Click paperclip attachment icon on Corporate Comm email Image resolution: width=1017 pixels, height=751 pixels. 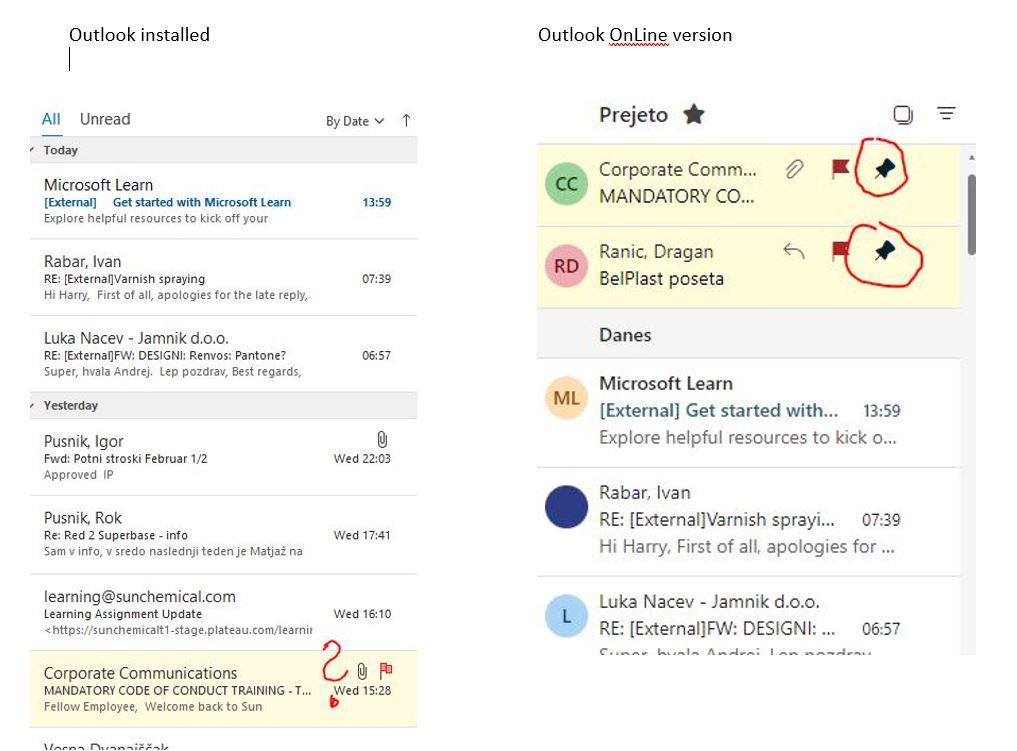click(x=795, y=169)
